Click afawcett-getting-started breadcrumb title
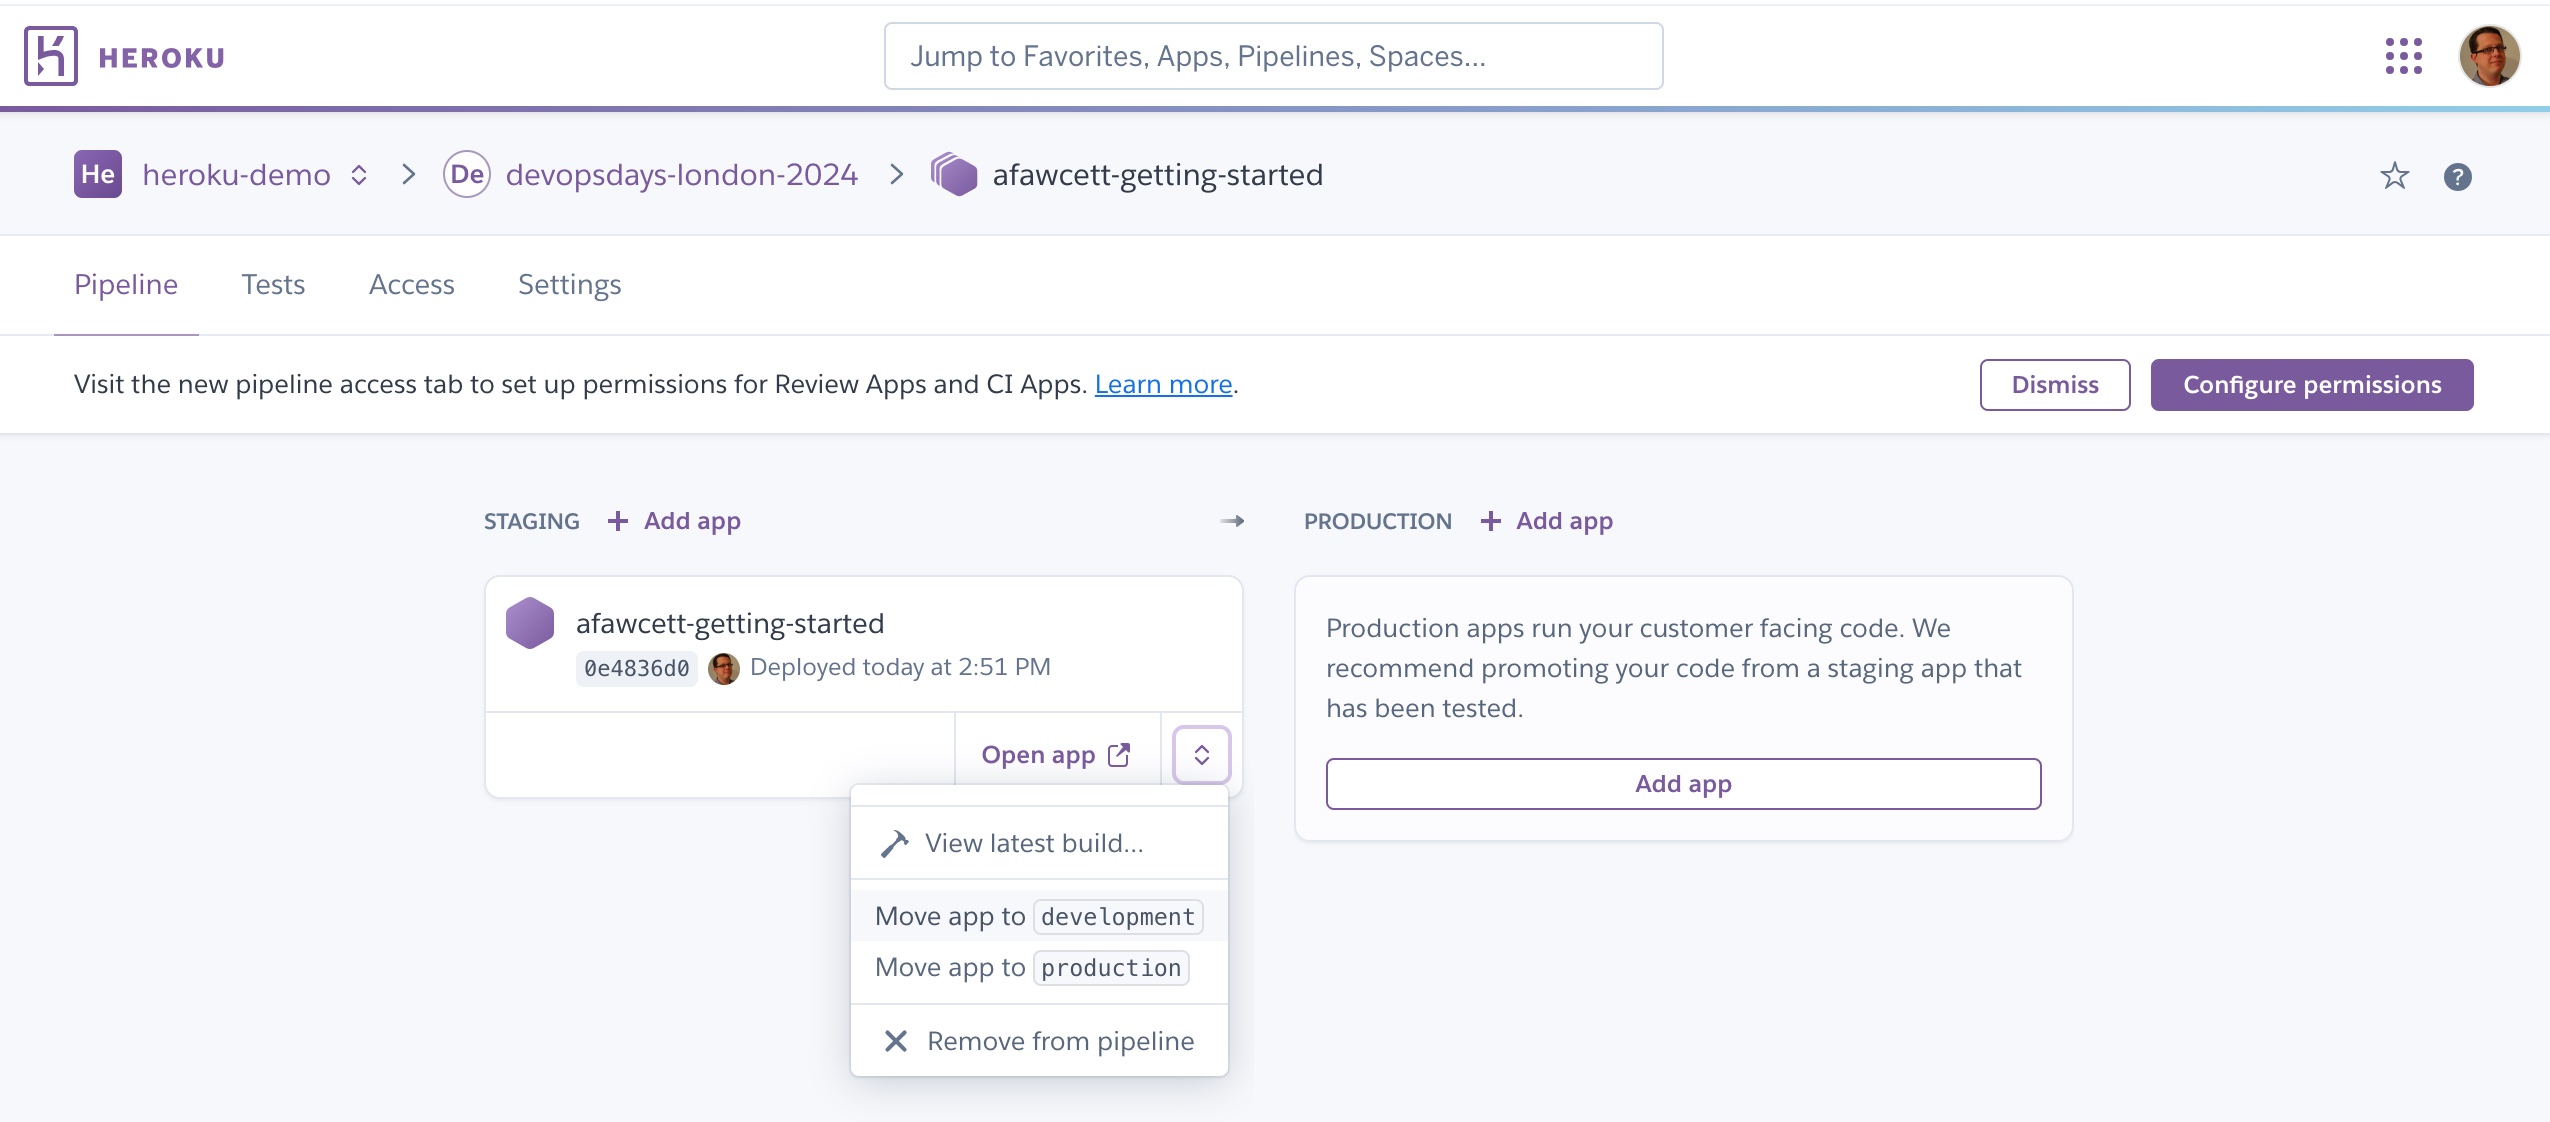The width and height of the screenshot is (2550, 1122). pyautogui.click(x=1158, y=175)
